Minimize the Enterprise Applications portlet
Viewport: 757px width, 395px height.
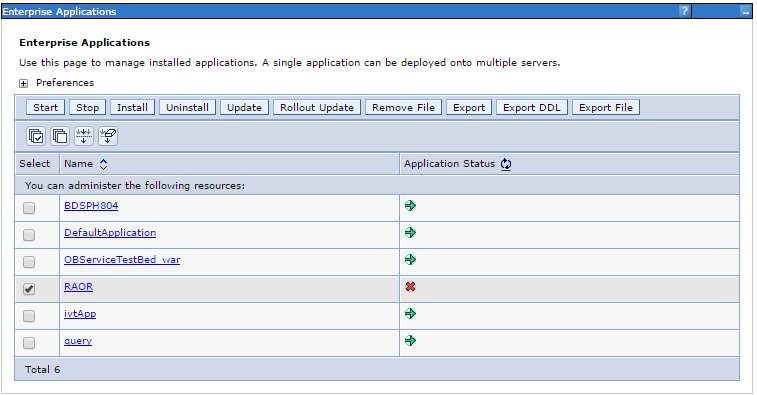click(x=745, y=12)
